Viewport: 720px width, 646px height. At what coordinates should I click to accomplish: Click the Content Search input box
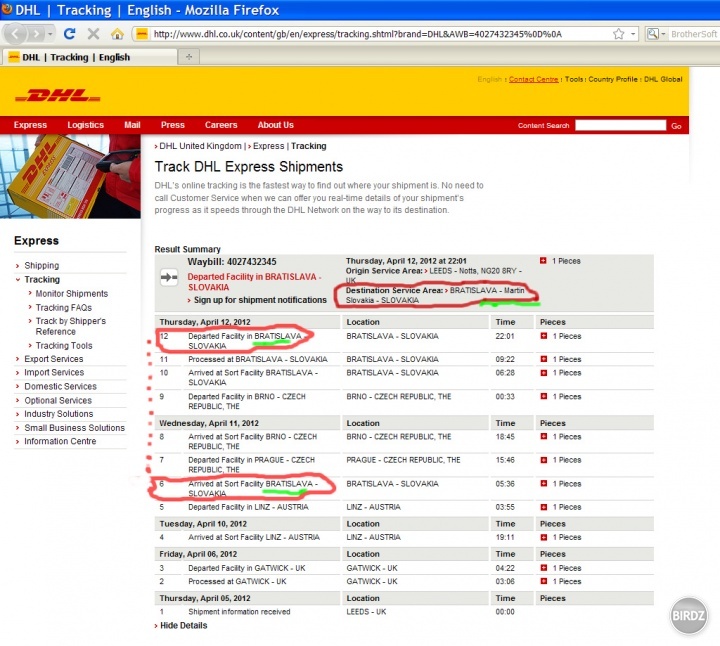point(620,125)
